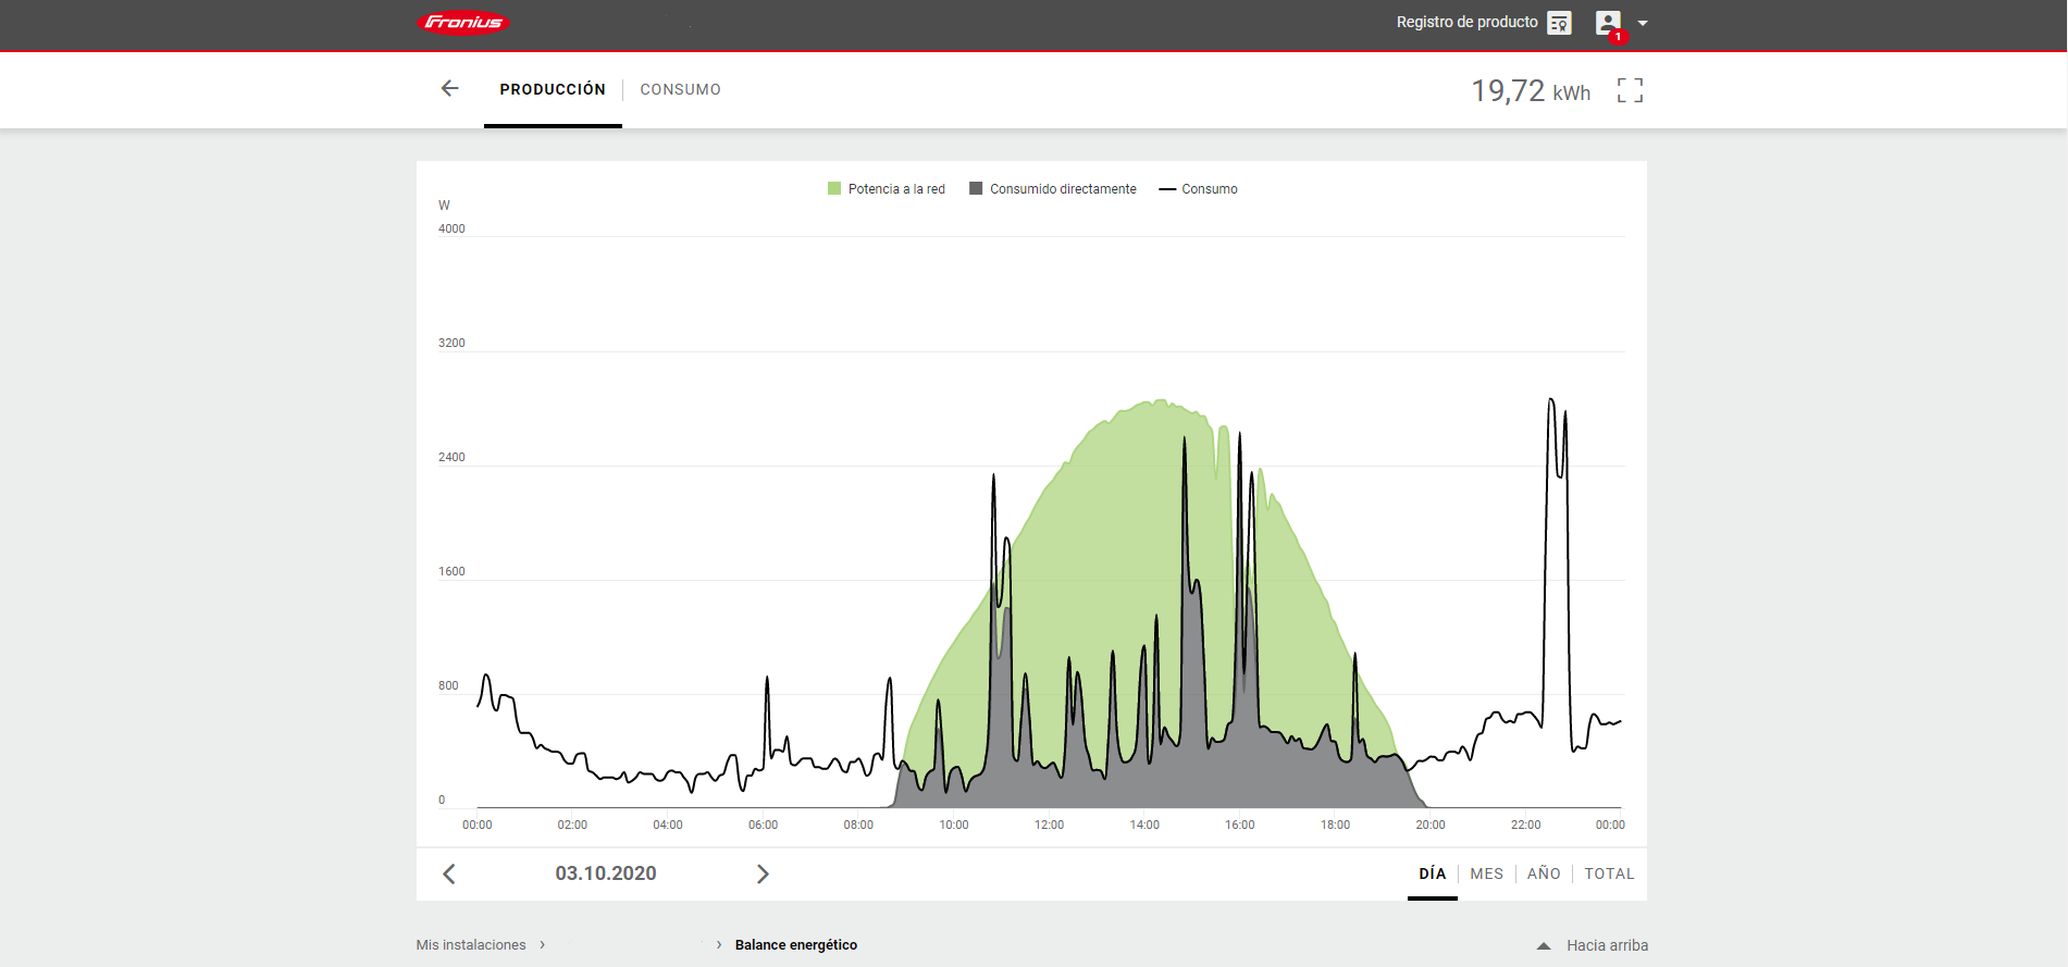The image size is (2068, 967).
Task: Click the Fronius logo
Action: pyautogui.click(x=463, y=23)
